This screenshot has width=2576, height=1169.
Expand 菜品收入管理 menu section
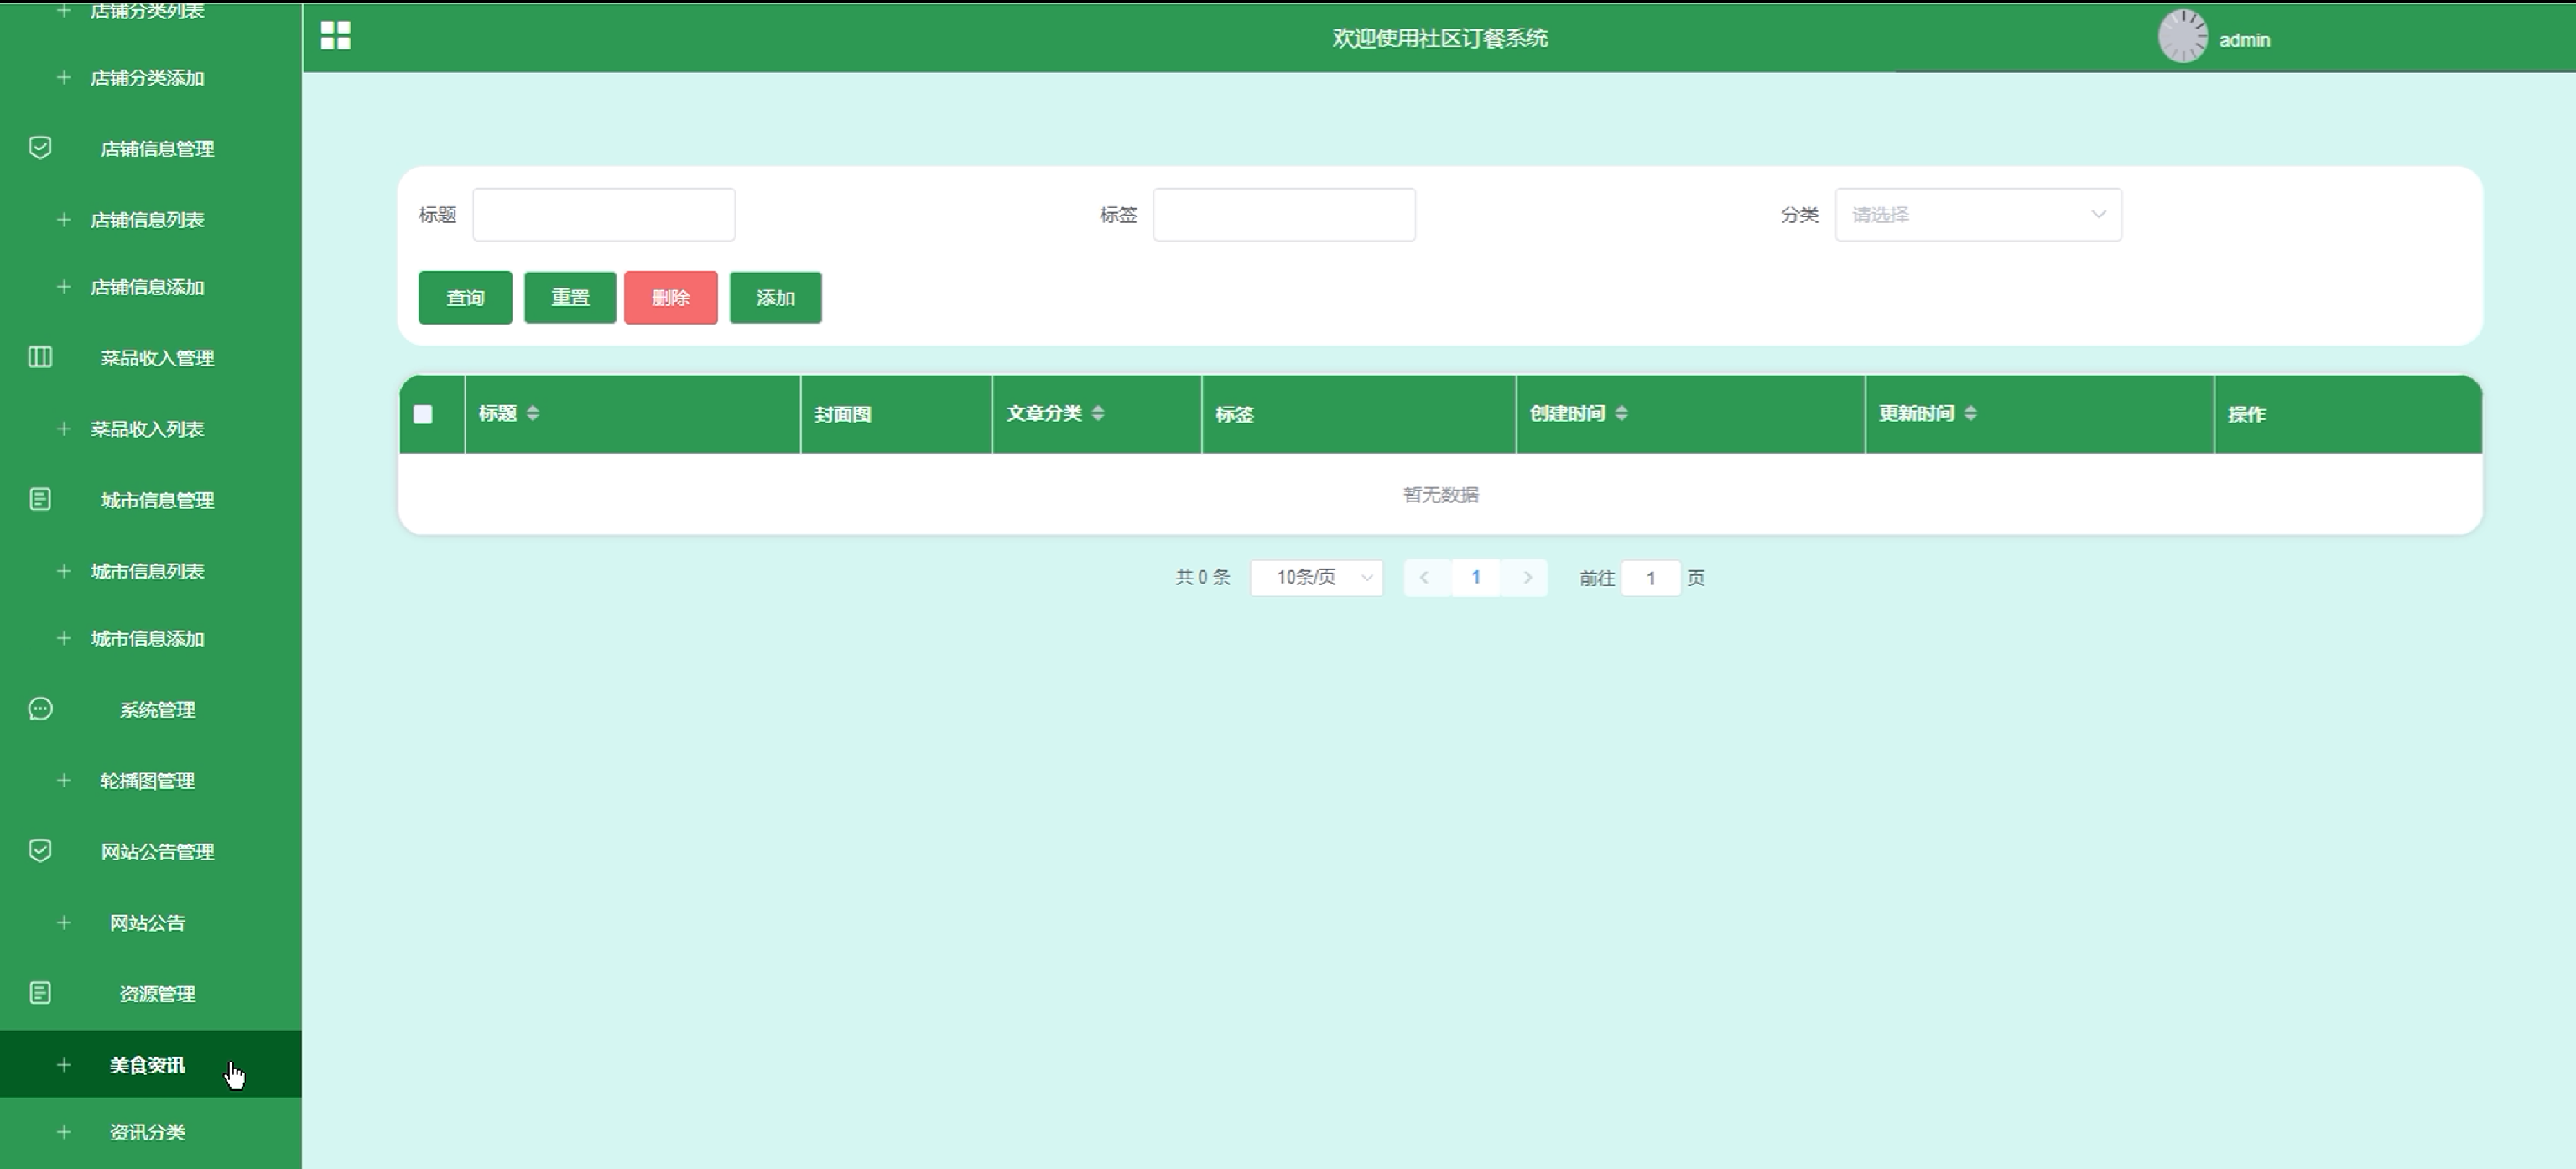tap(151, 357)
